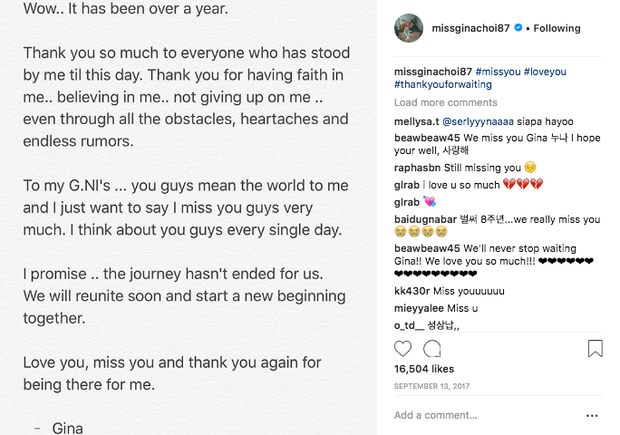The height and width of the screenshot is (435, 620).
Task: Click the Following button
Action: (x=556, y=29)
